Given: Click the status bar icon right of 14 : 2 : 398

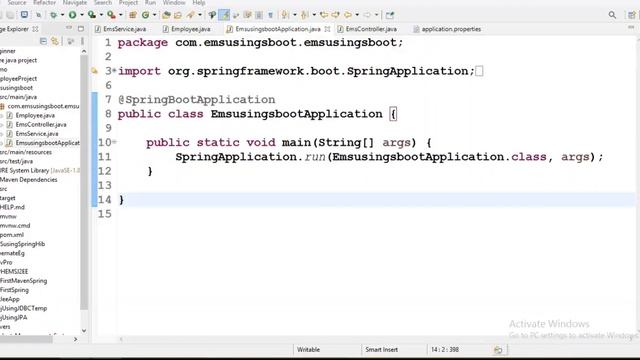Looking at the screenshot, I should (498, 350).
